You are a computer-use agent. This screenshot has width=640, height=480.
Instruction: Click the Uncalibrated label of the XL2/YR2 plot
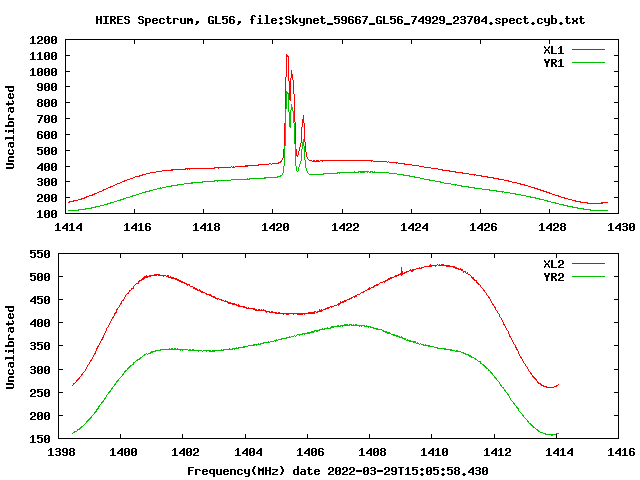coord(10,347)
